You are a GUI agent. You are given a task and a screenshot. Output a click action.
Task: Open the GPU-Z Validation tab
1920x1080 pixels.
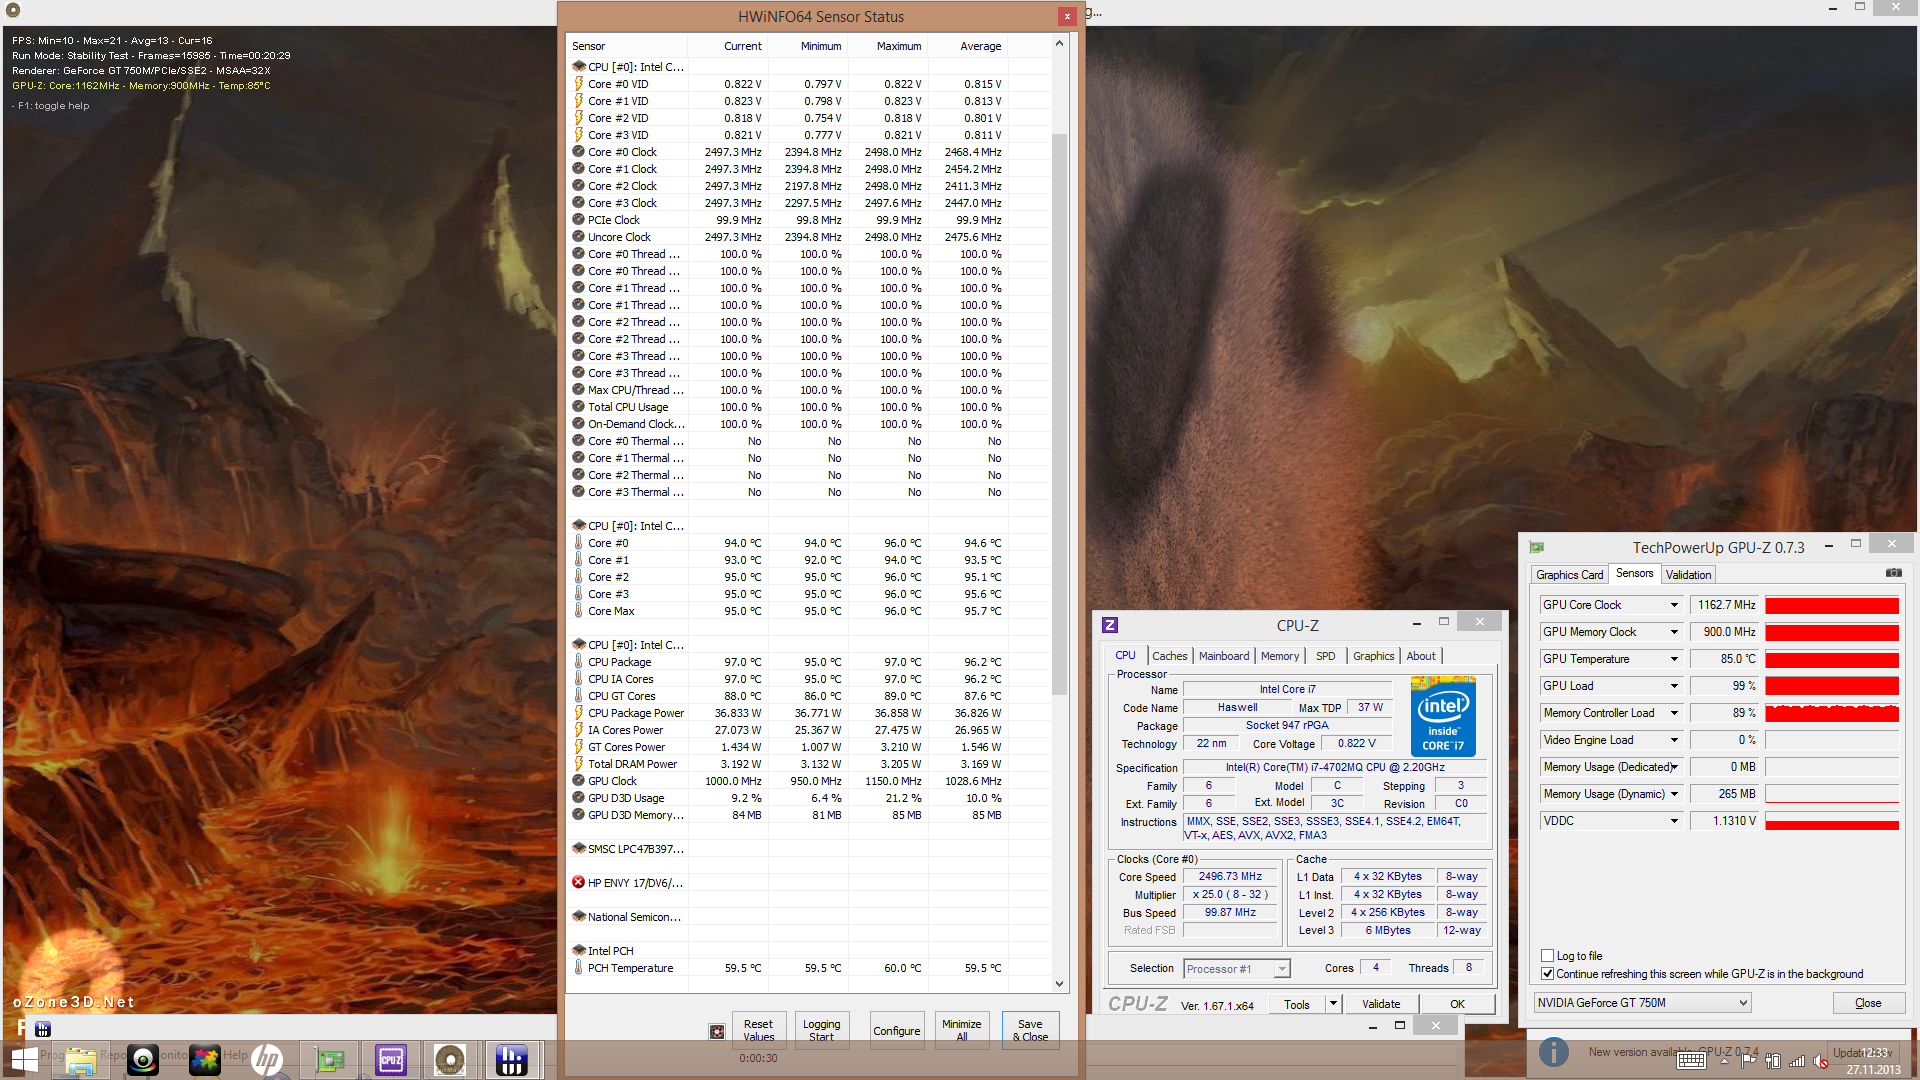1688,575
